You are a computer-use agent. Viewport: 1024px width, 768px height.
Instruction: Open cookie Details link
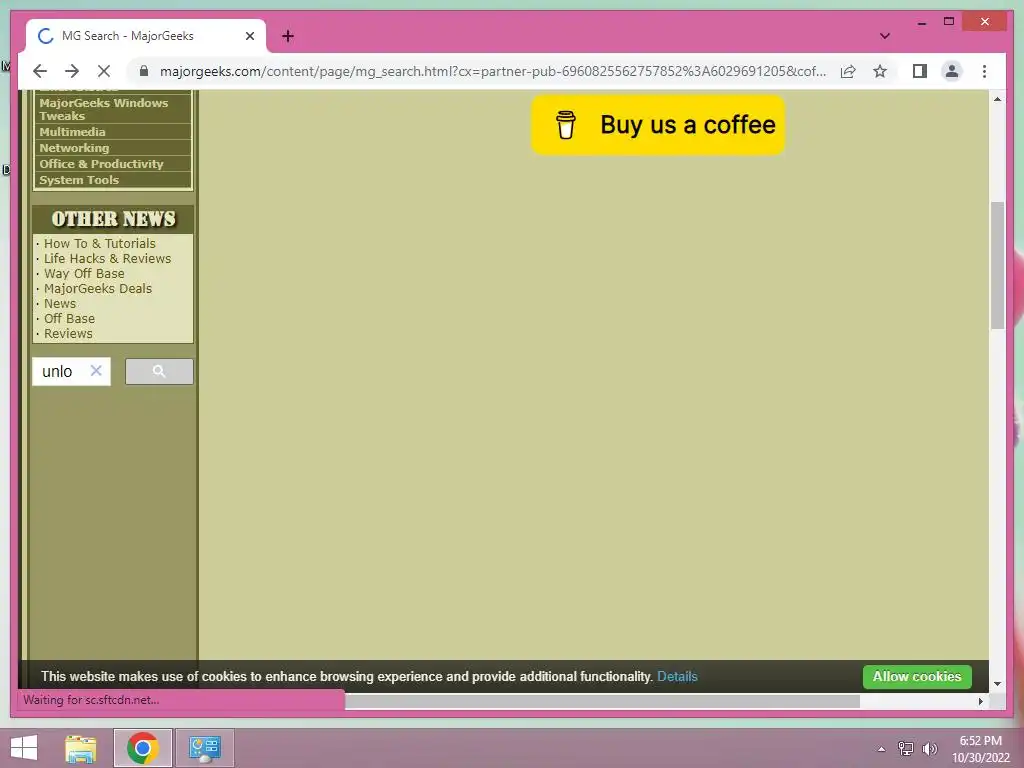pyautogui.click(x=677, y=677)
